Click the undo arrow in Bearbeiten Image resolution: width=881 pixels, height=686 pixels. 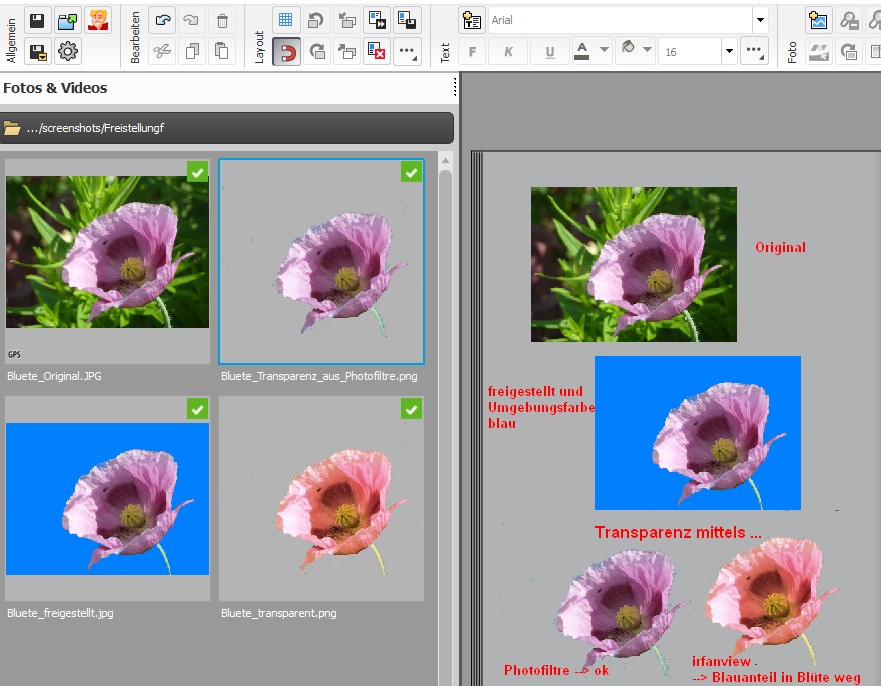[x=163, y=20]
